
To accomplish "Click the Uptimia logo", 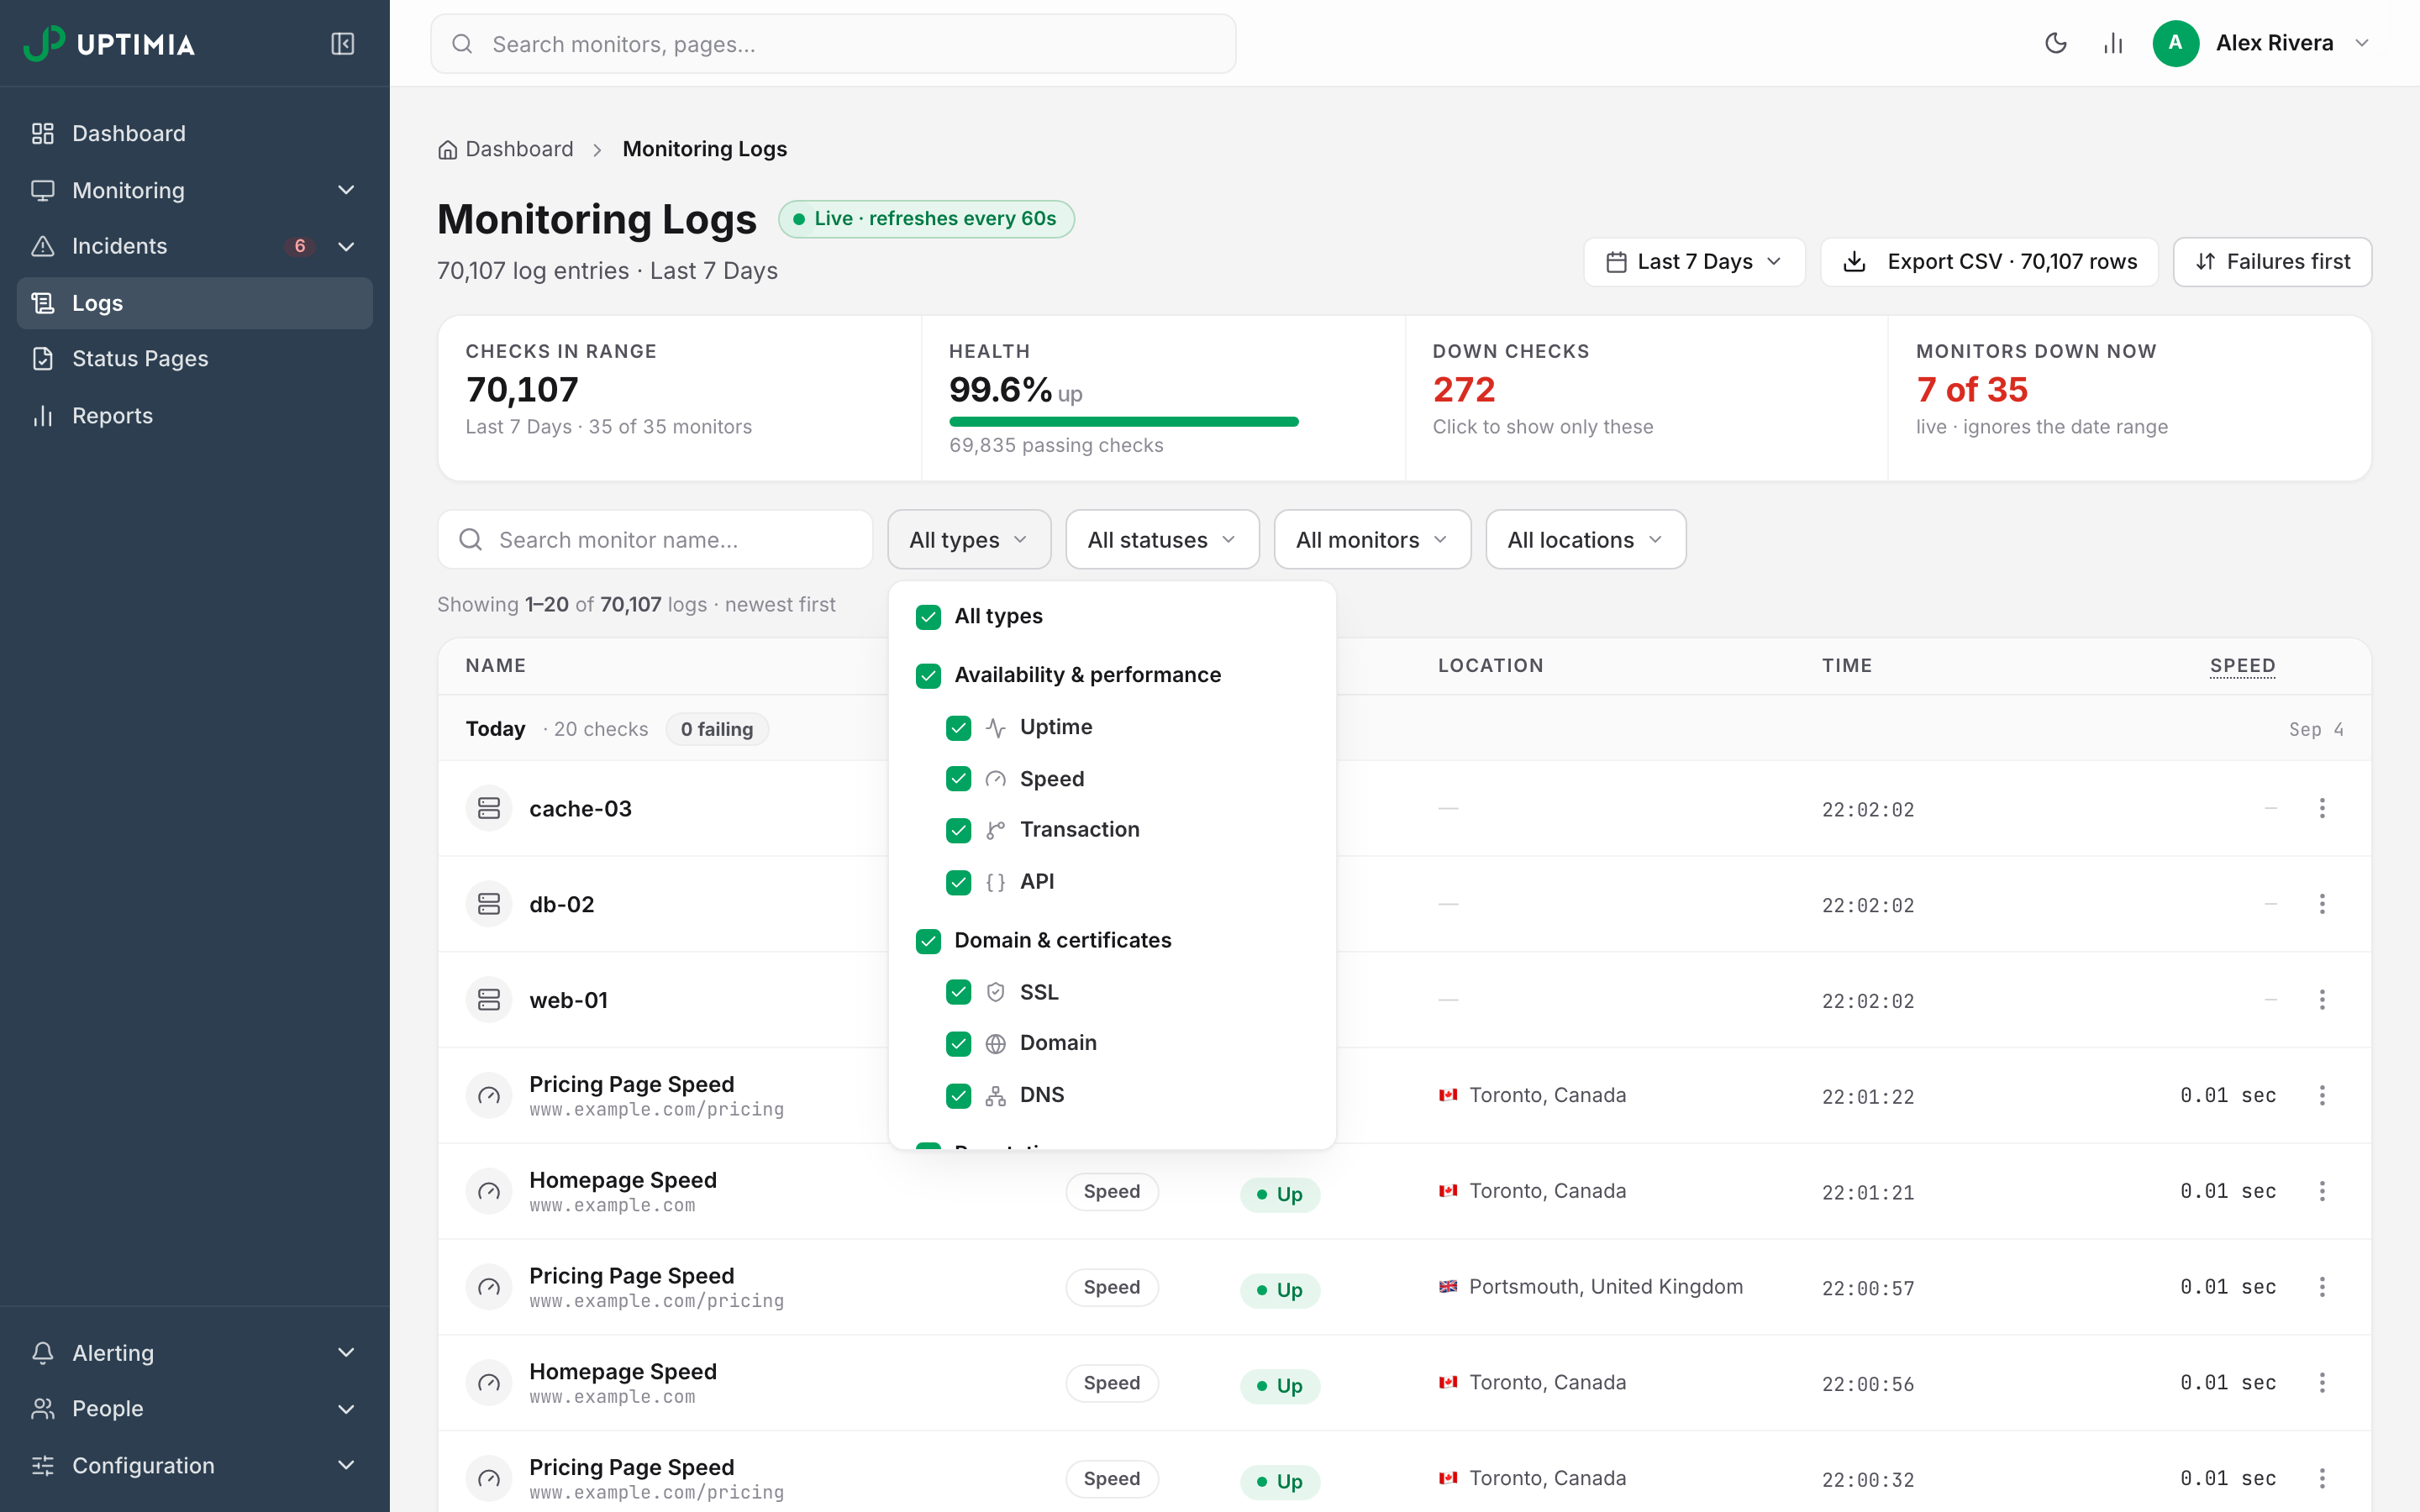I will 109,43.
